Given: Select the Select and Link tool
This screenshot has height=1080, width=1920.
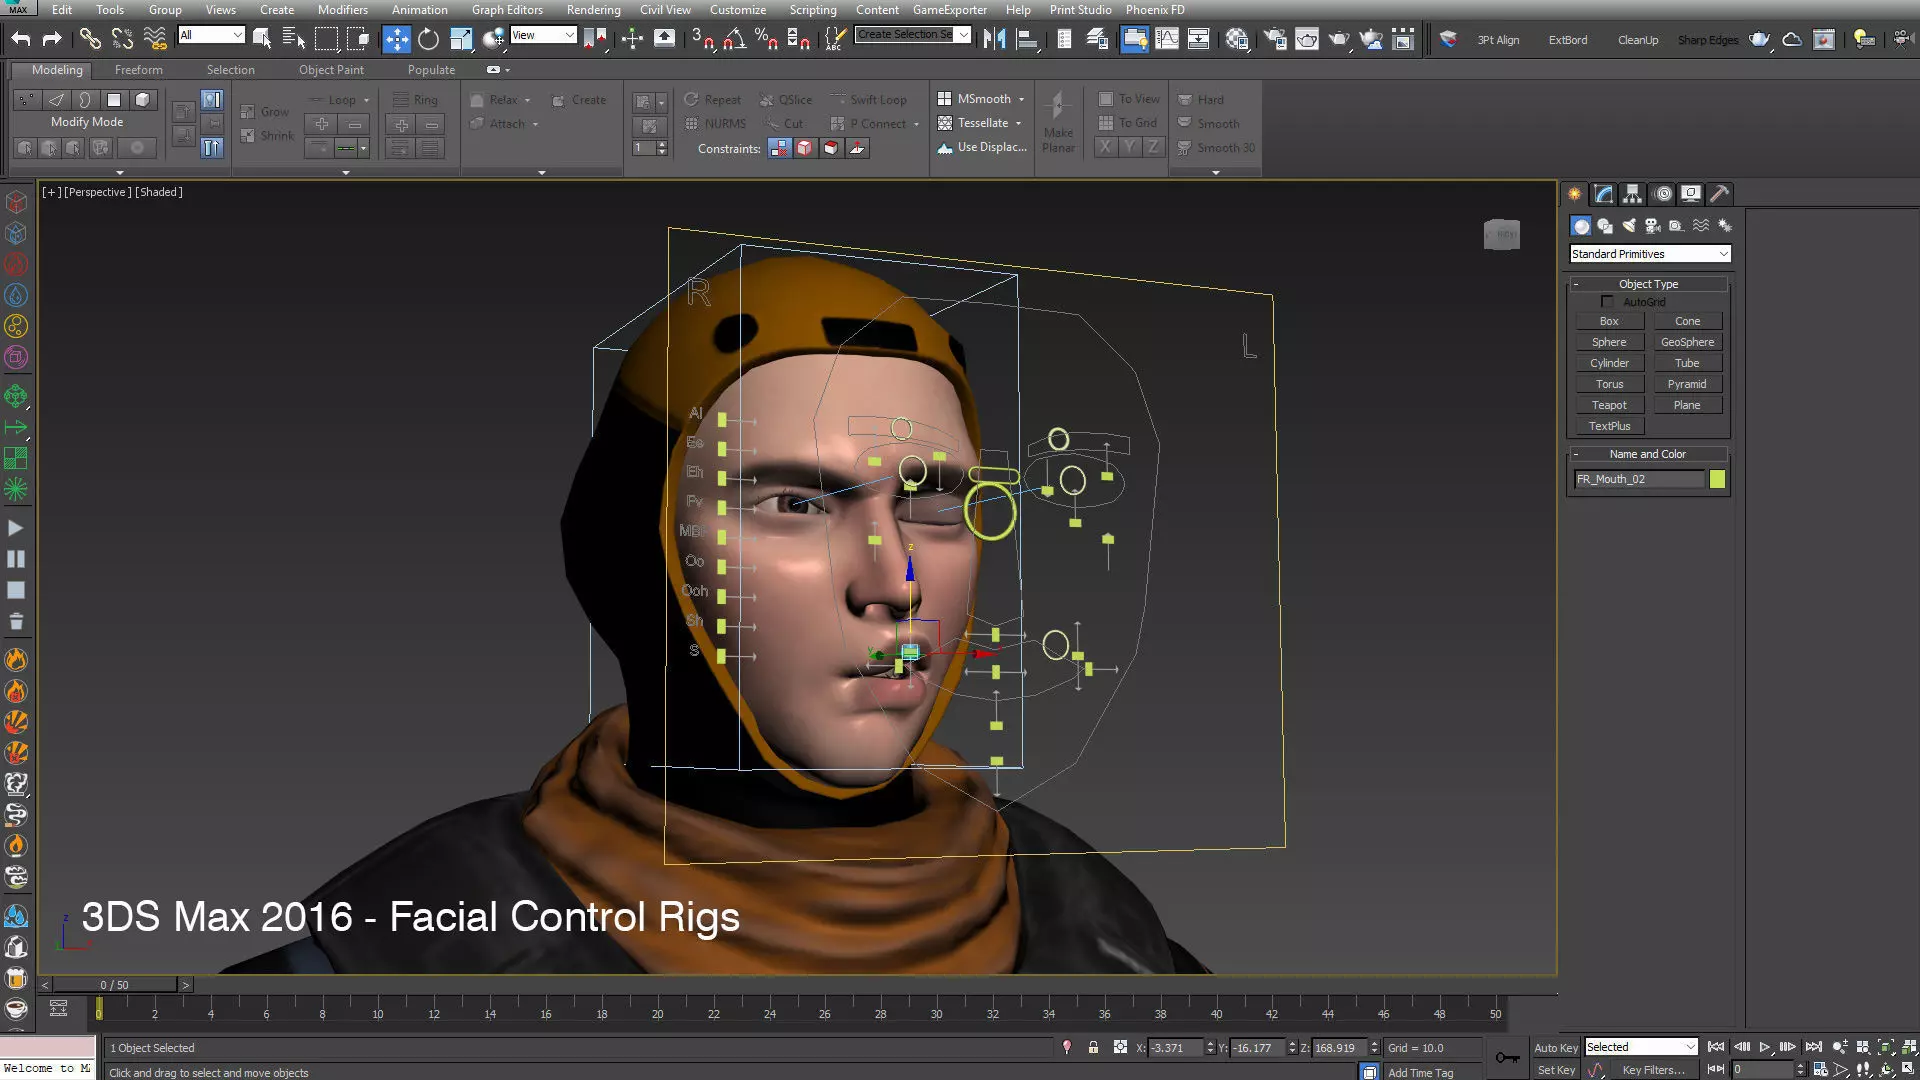Looking at the screenshot, I should [x=90, y=39].
